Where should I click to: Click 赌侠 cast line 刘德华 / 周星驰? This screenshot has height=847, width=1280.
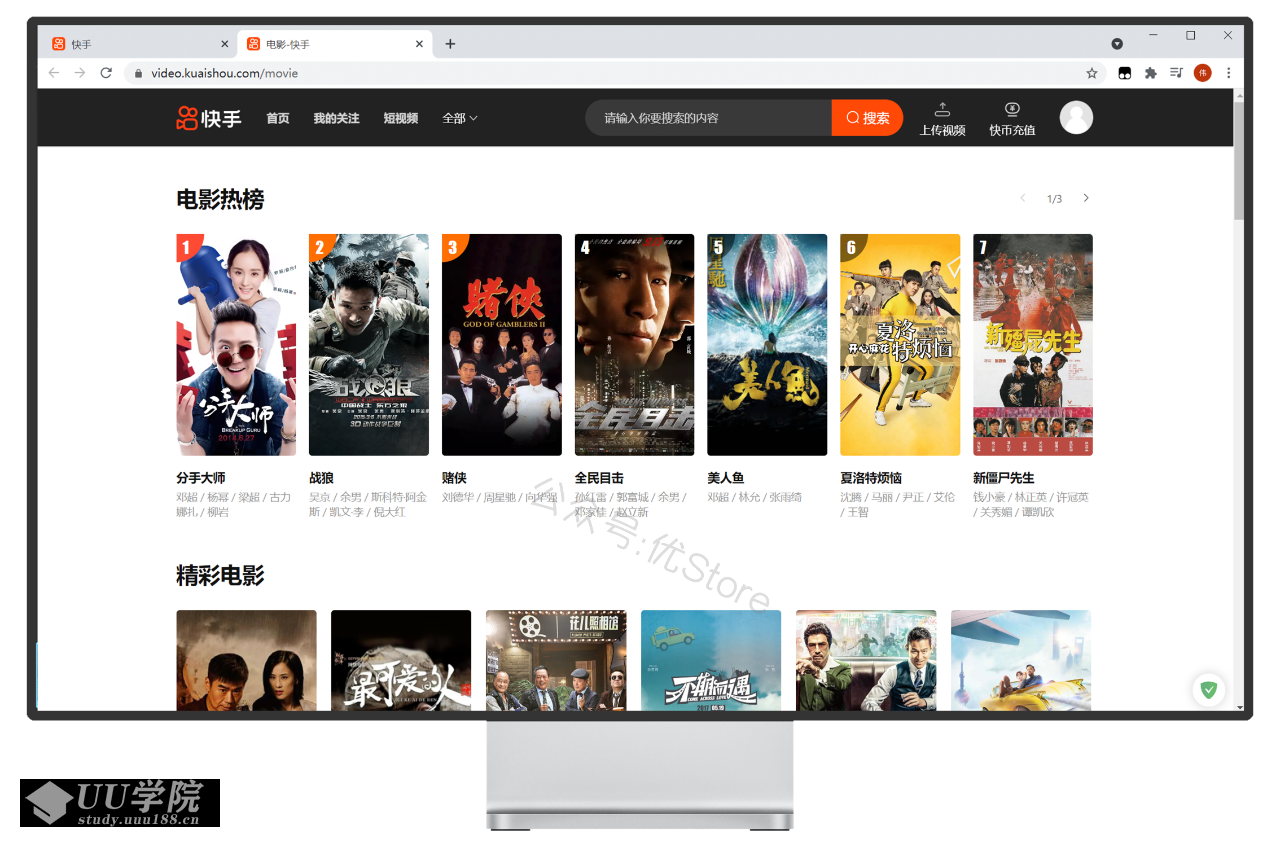tap(500, 497)
